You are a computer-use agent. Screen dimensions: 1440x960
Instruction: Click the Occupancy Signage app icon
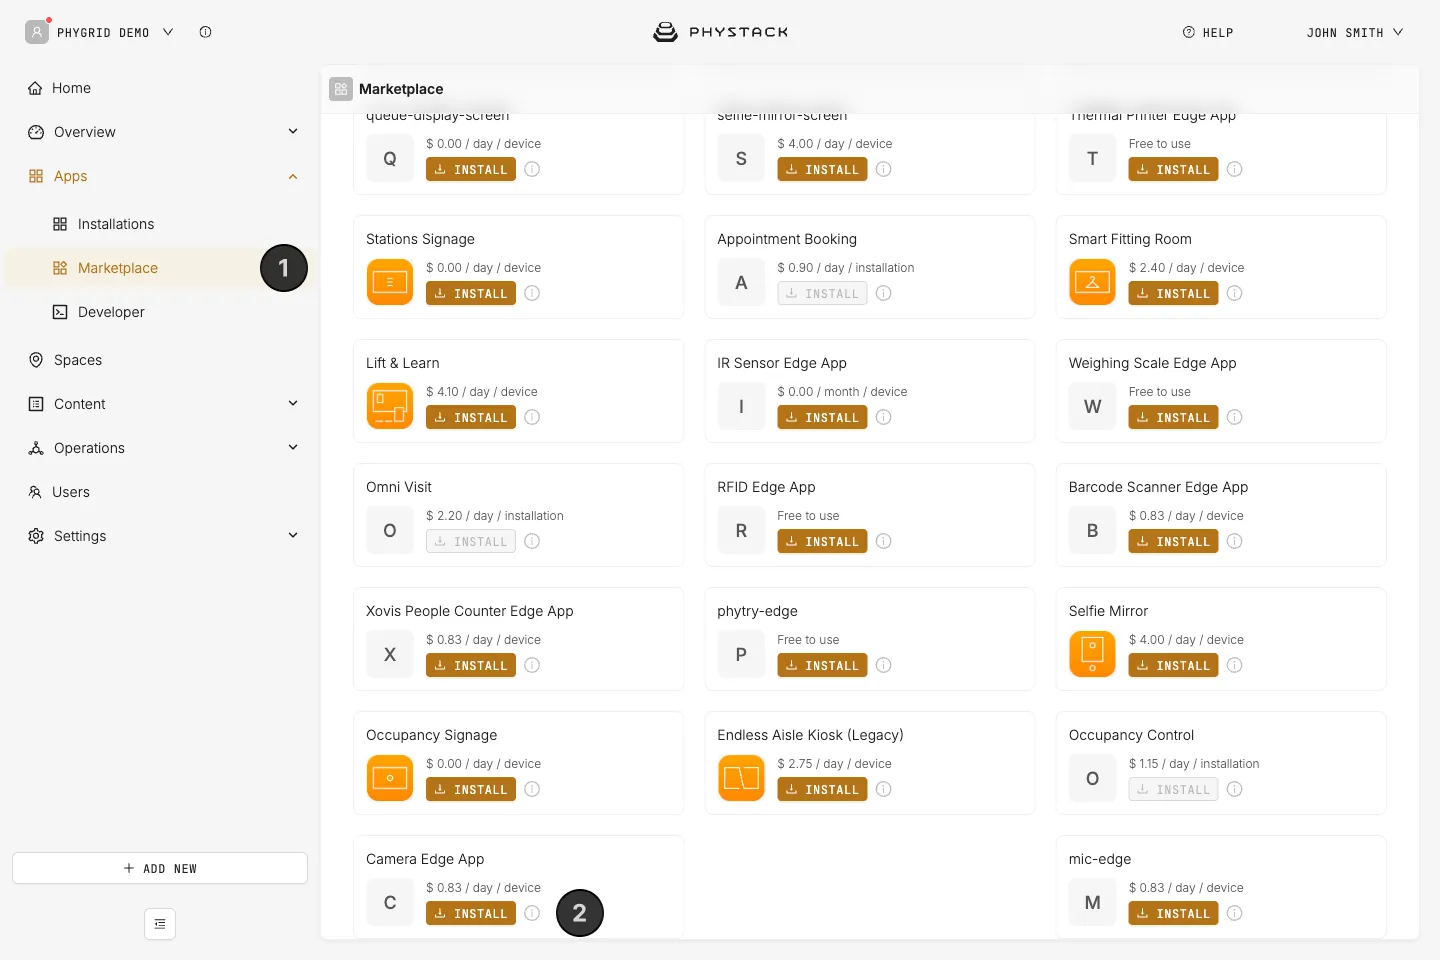(390, 778)
